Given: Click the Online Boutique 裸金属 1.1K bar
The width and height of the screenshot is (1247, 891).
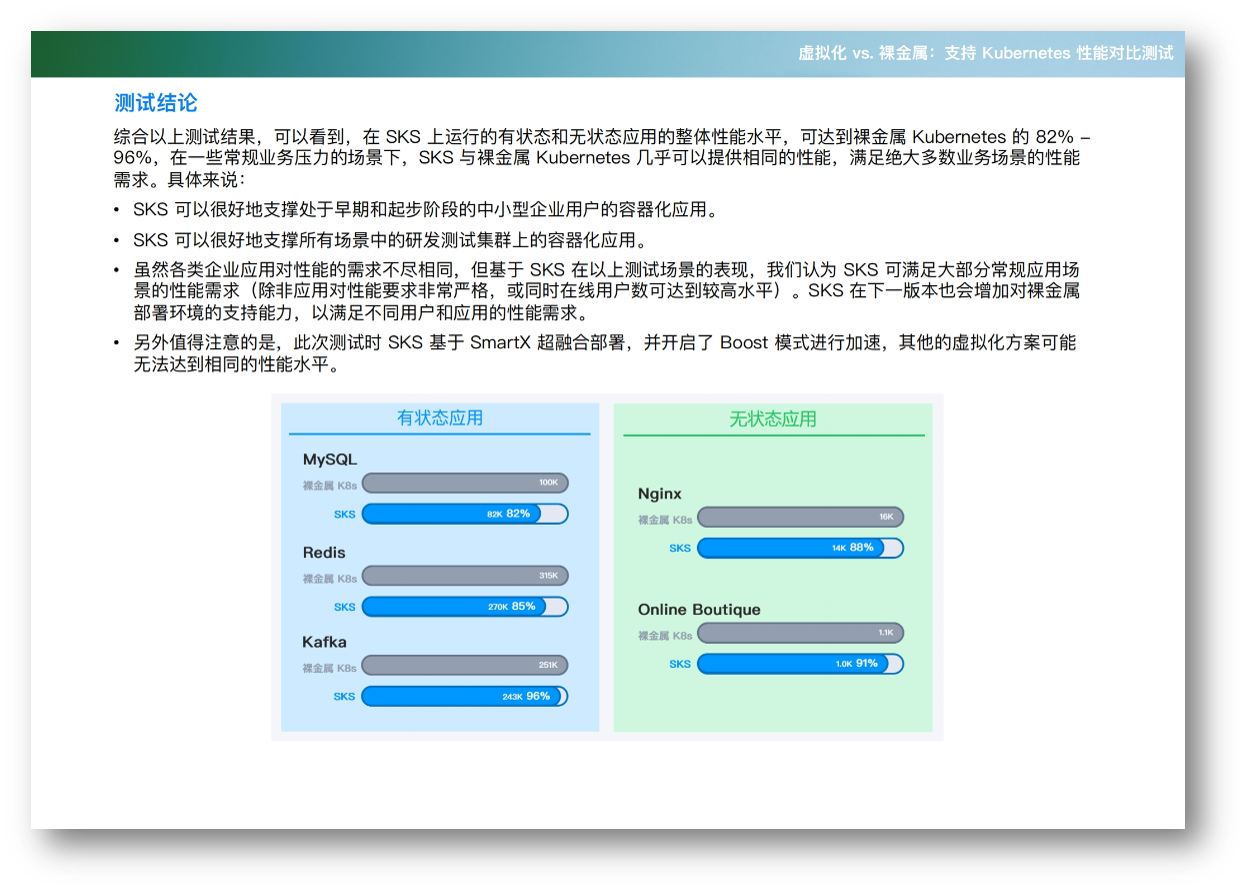Looking at the screenshot, I should 800,633.
